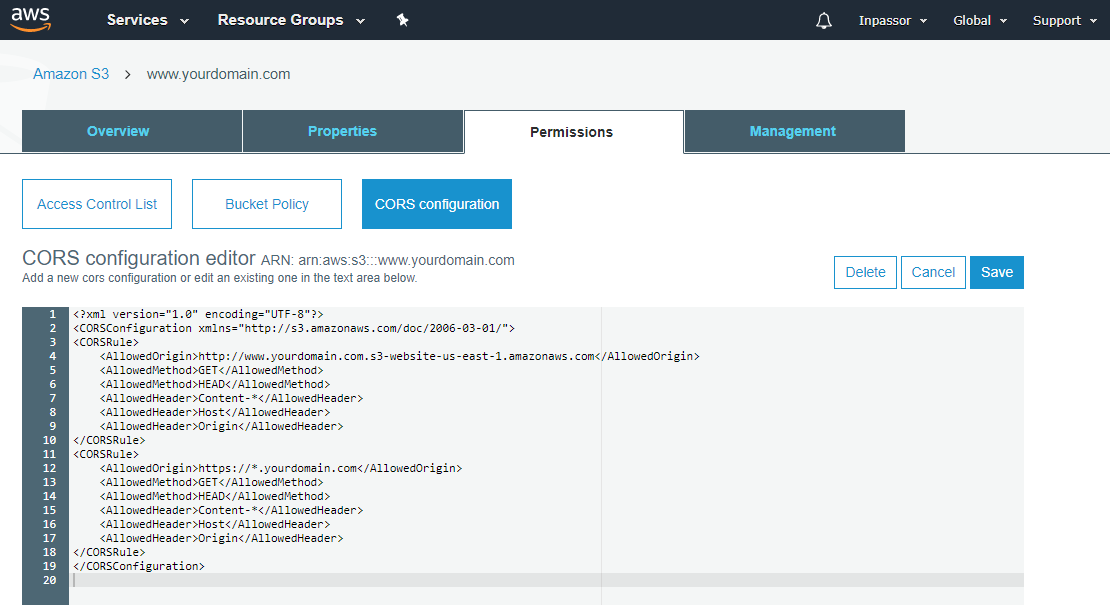Navigate back via Amazon S3 breadcrumb

71,73
